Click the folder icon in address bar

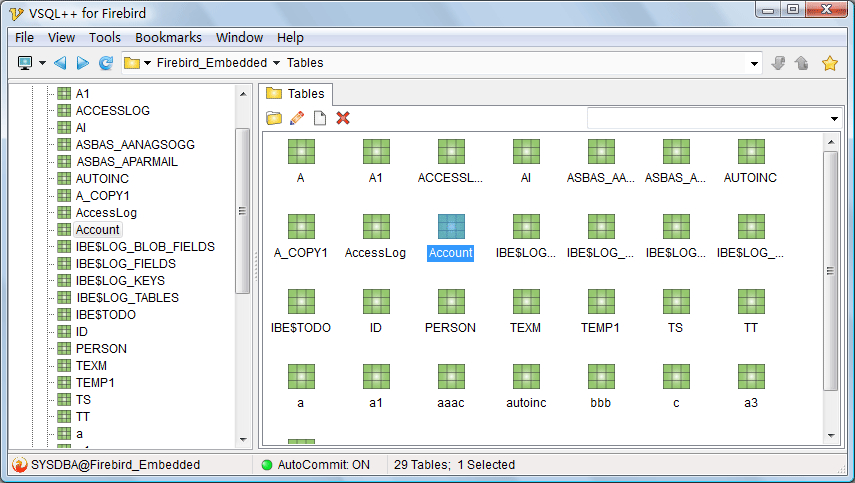point(132,63)
